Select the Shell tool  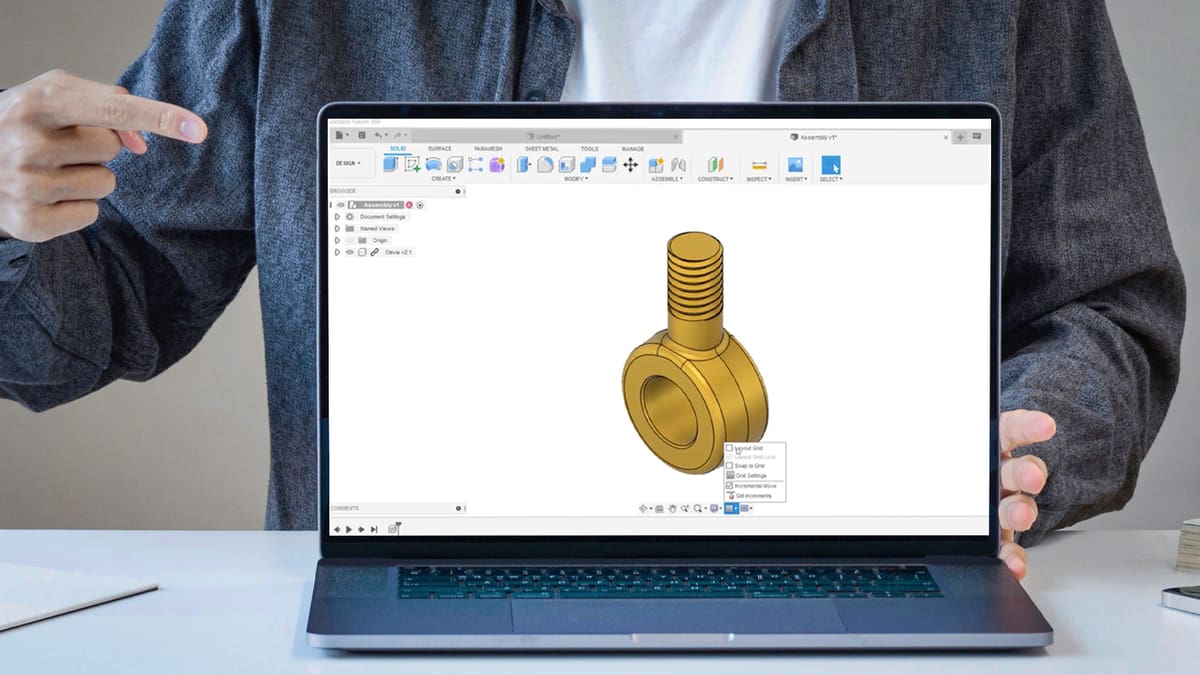point(567,164)
